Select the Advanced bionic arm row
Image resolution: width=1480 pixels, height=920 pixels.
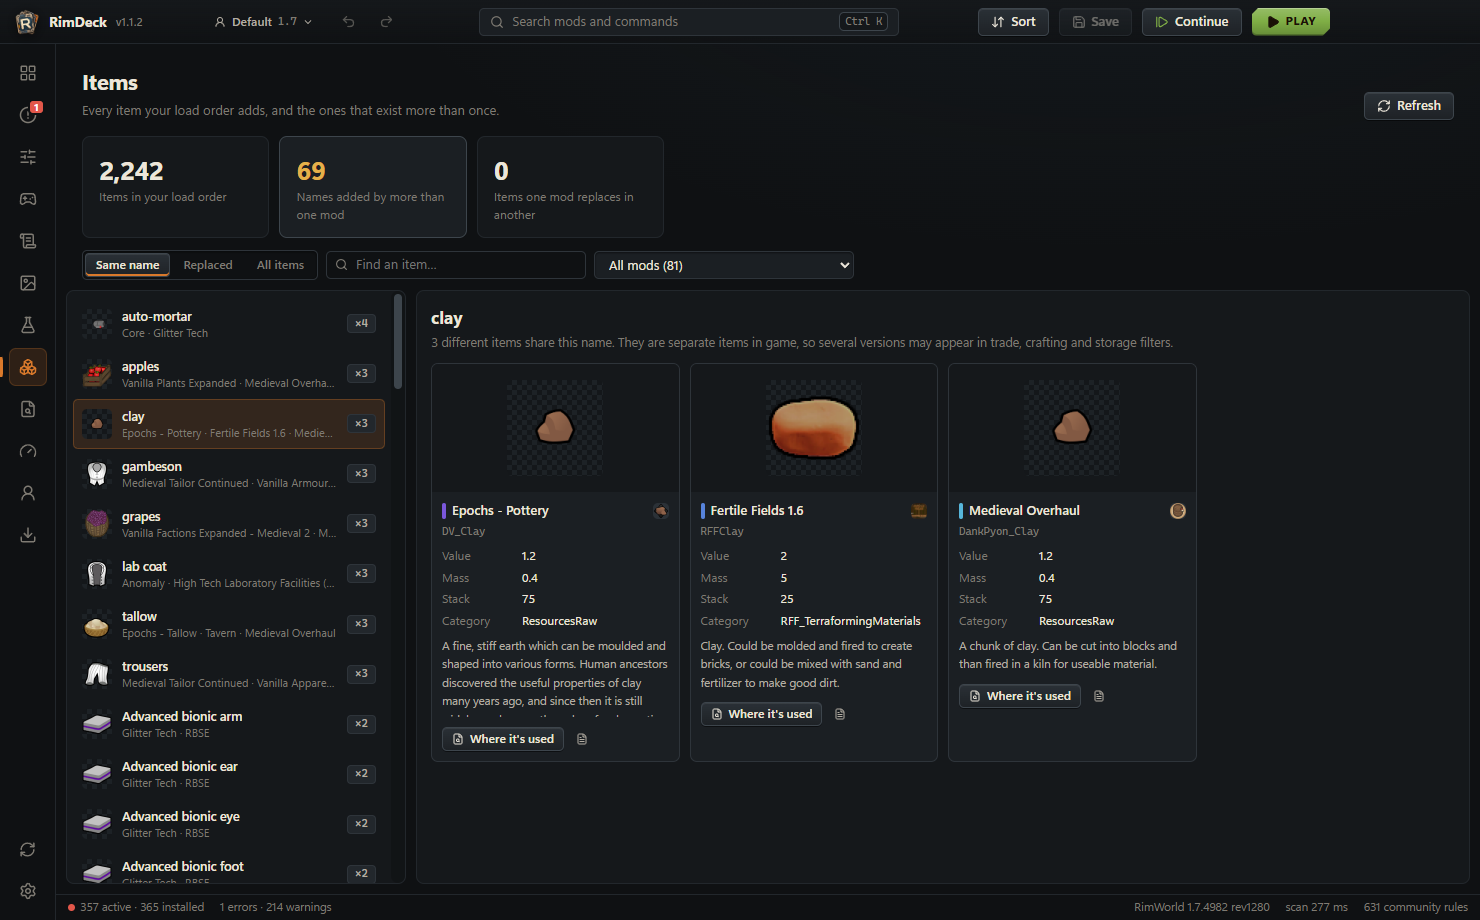[229, 724]
